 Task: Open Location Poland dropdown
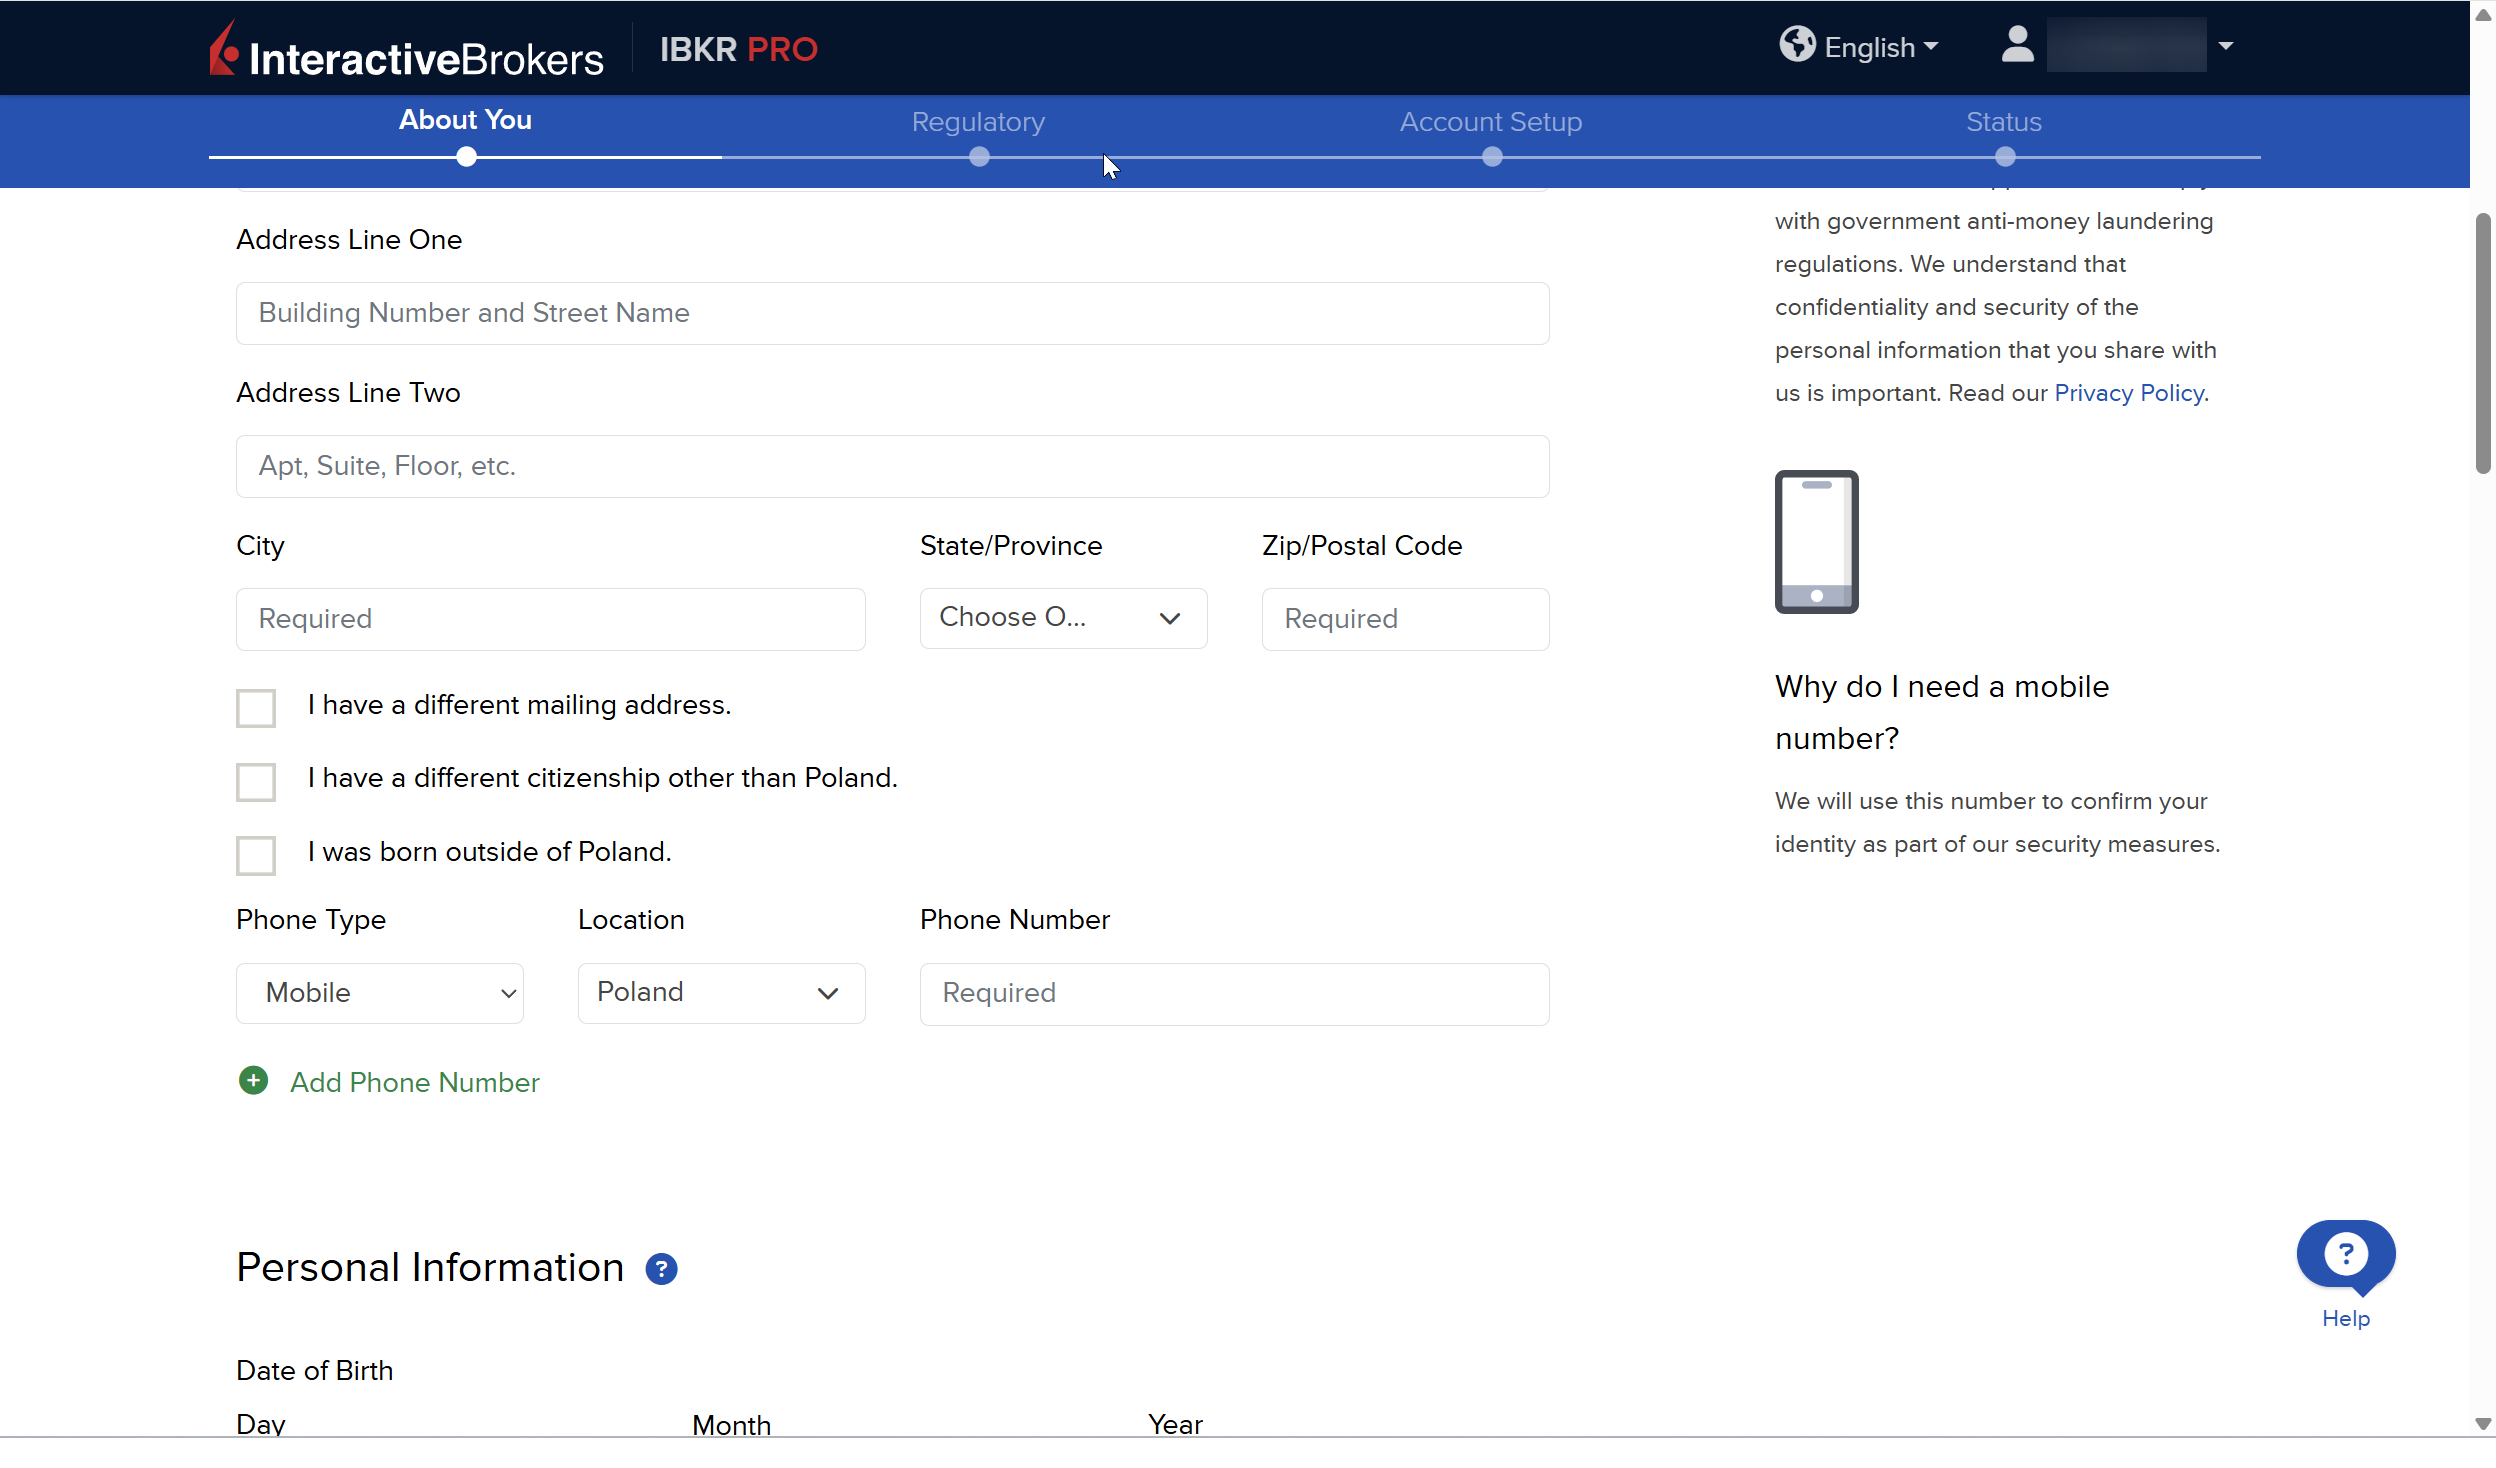click(x=721, y=993)
